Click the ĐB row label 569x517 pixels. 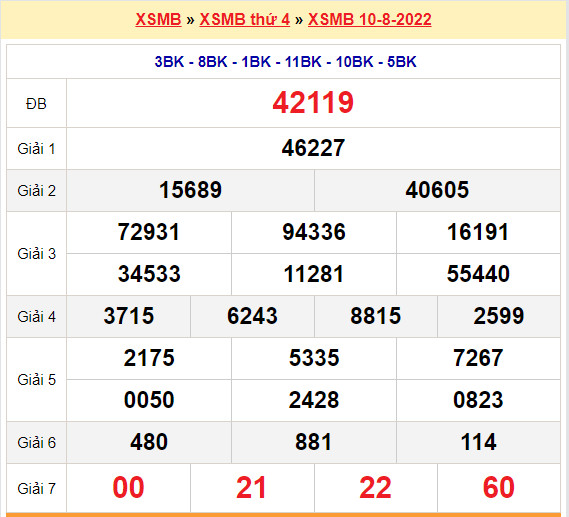click(x=36, y=104)
